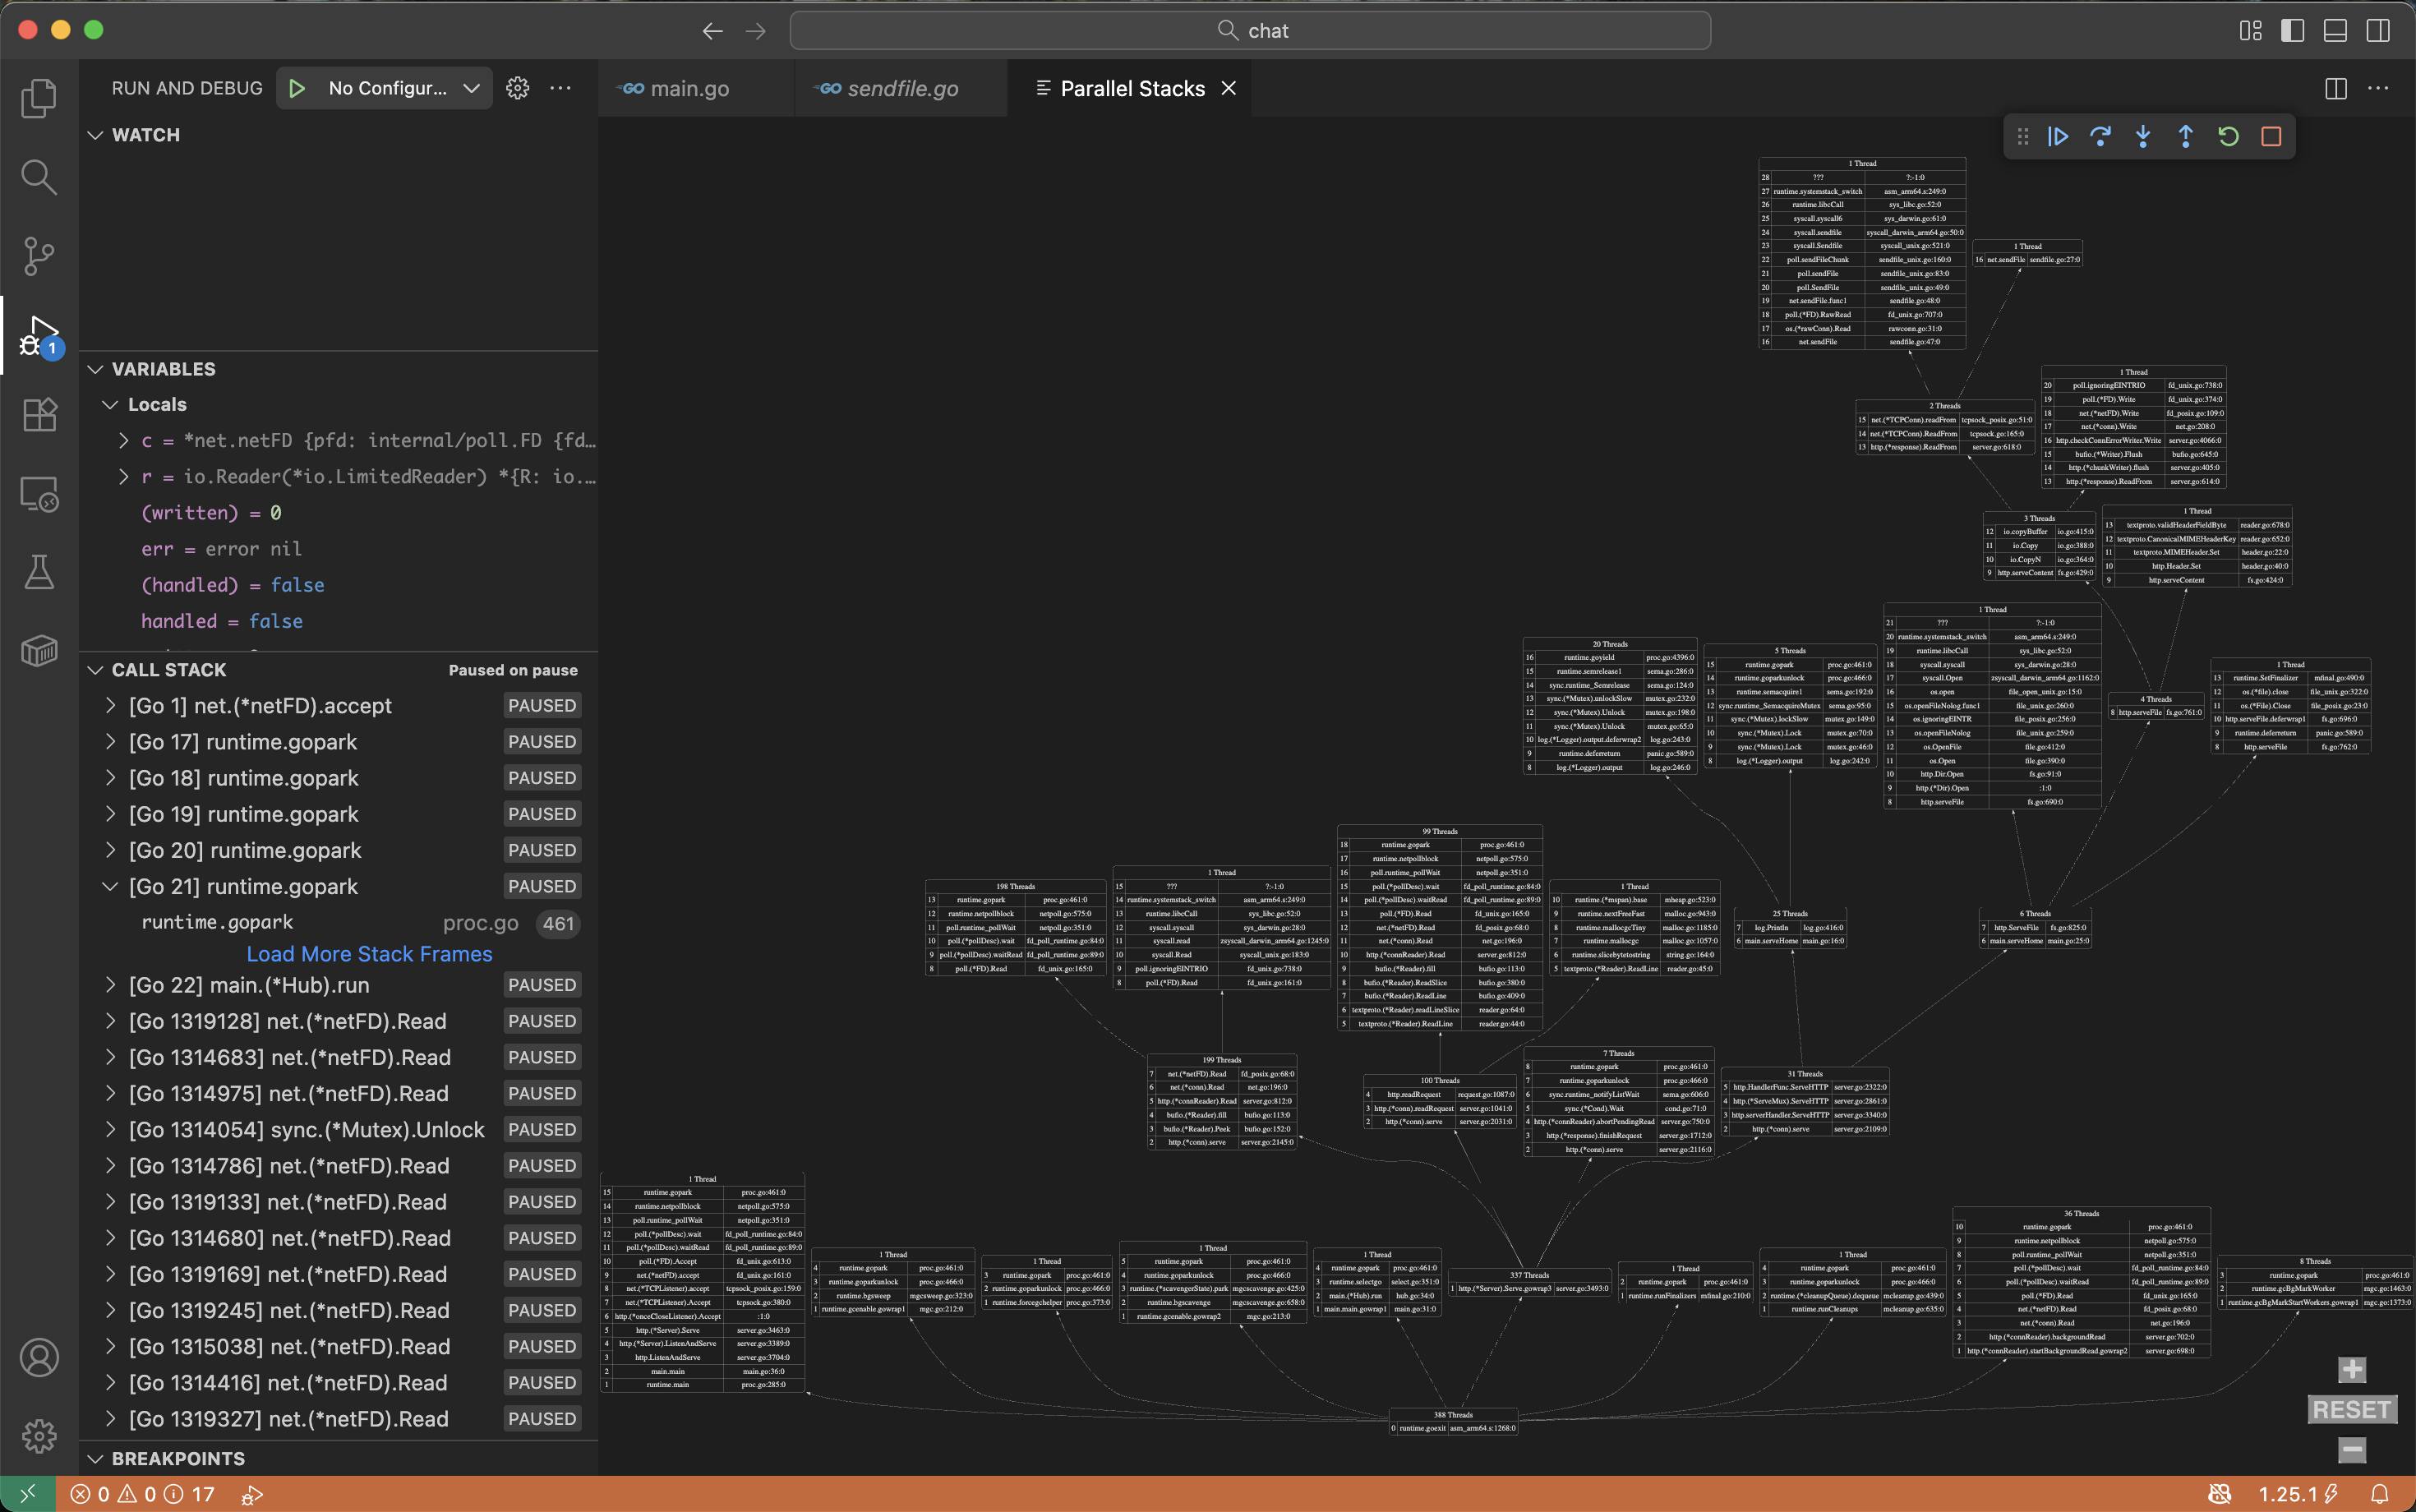Stop debugging with the red square
This screenshot has height=1512, width=2416.
[x=2271, y=137]
